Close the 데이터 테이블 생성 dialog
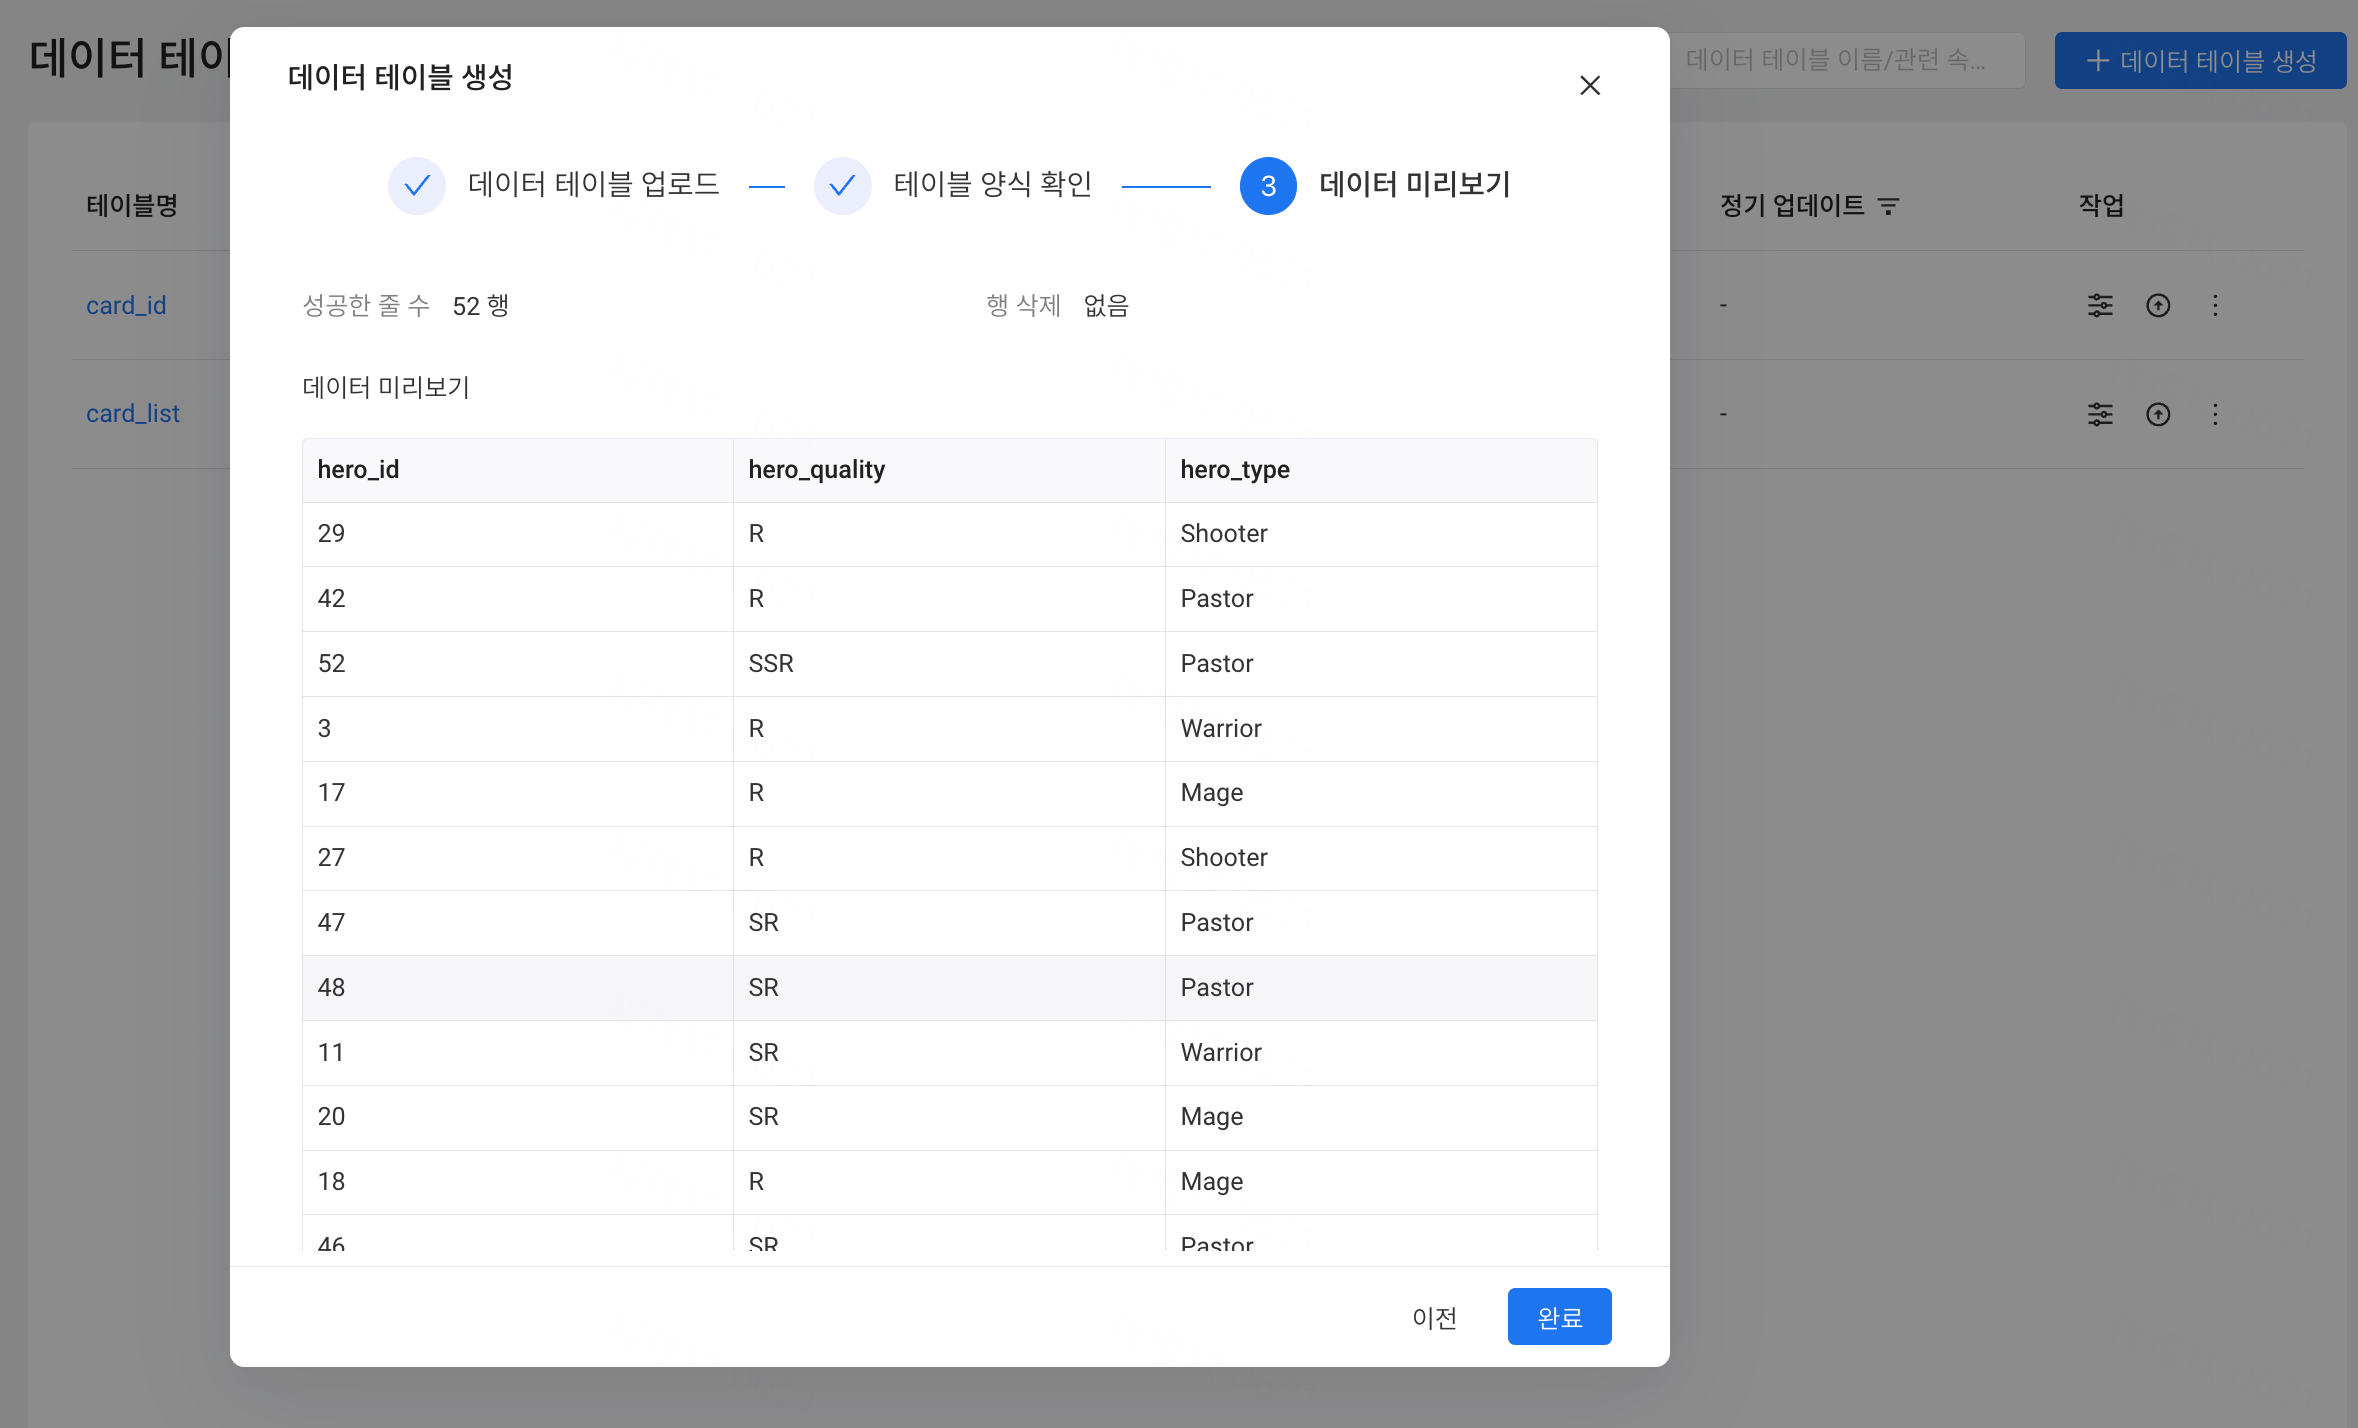2358x1428 pixels. pyautogui.click(x=1590, y=86)
